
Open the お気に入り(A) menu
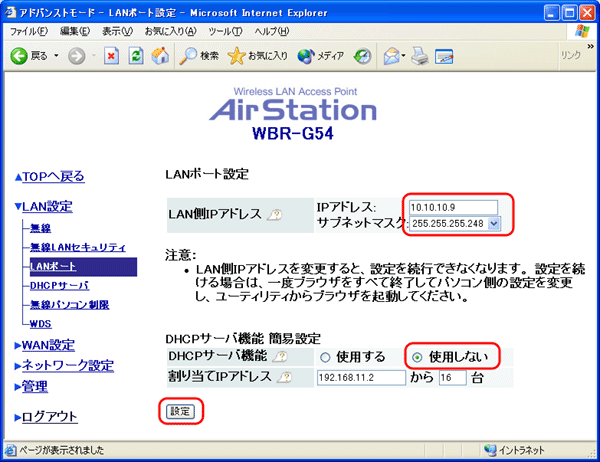coord(171,32)
